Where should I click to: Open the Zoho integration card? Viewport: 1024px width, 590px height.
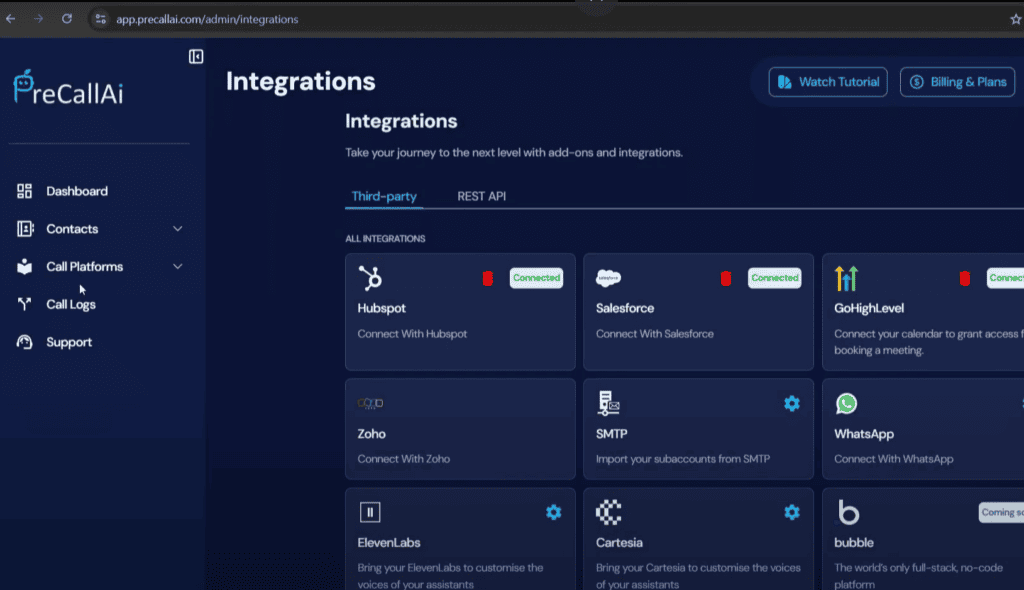pyautogui.click(x=460, y=429)
